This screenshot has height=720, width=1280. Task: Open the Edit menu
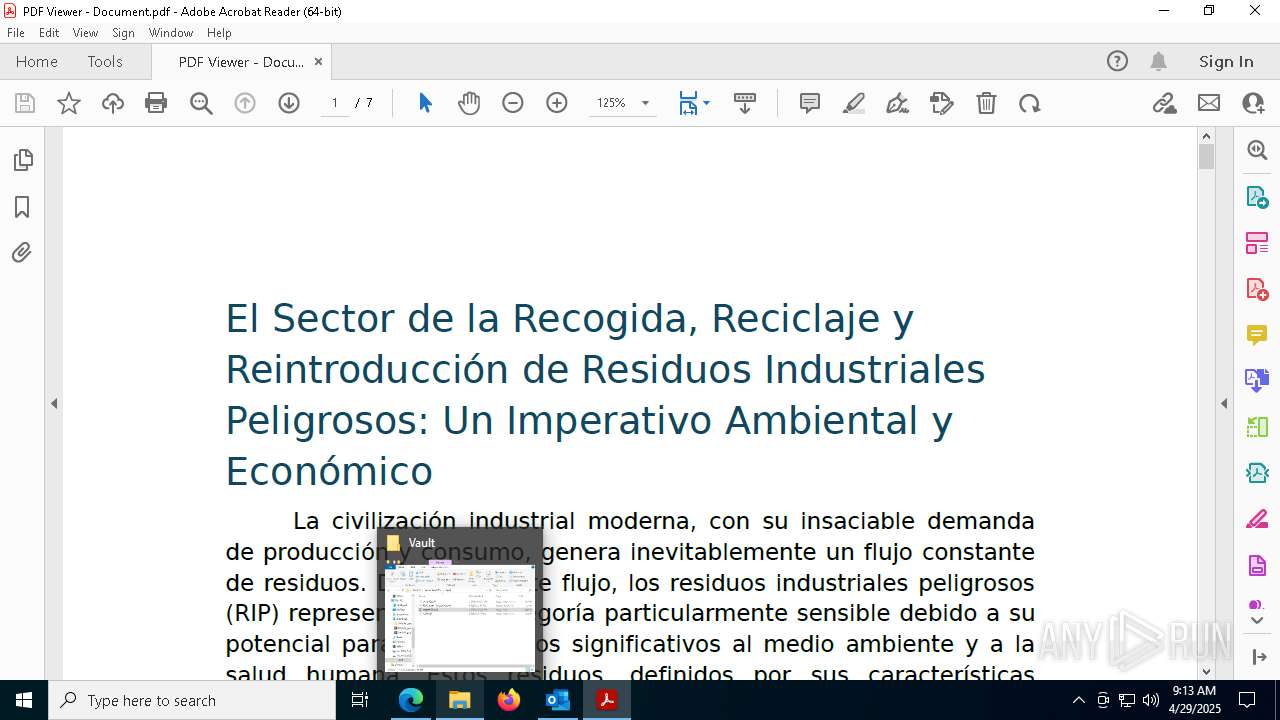pyautogui.click(x=49, y=33)
